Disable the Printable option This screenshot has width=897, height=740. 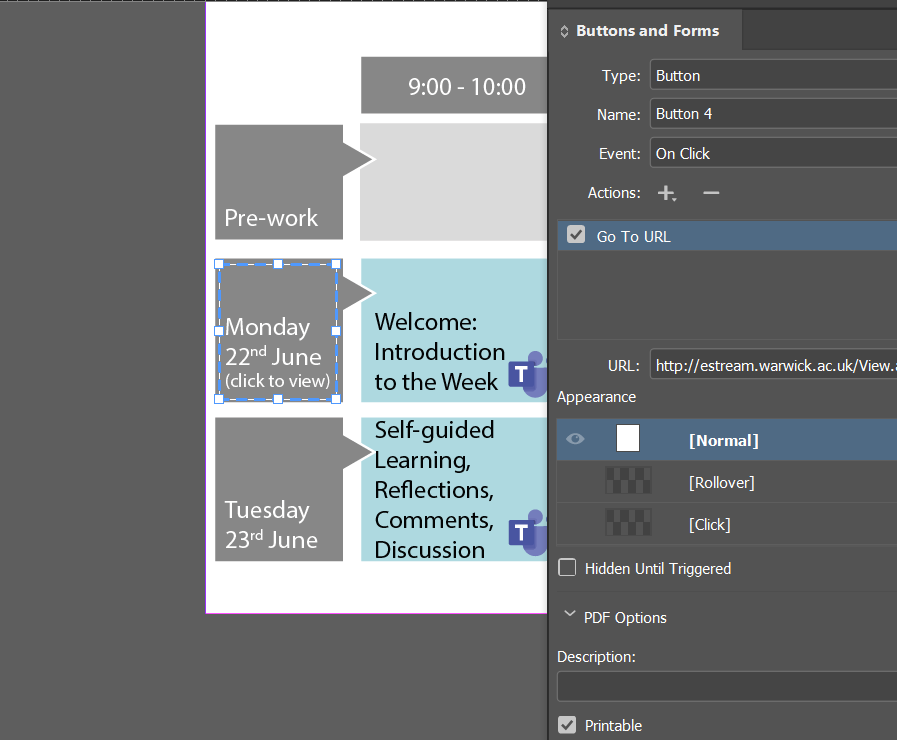pos(567,725)
